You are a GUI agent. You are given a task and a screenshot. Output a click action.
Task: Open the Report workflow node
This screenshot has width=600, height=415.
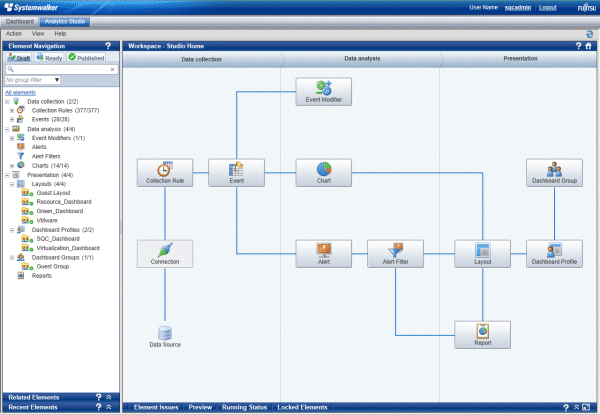(483, 335)
